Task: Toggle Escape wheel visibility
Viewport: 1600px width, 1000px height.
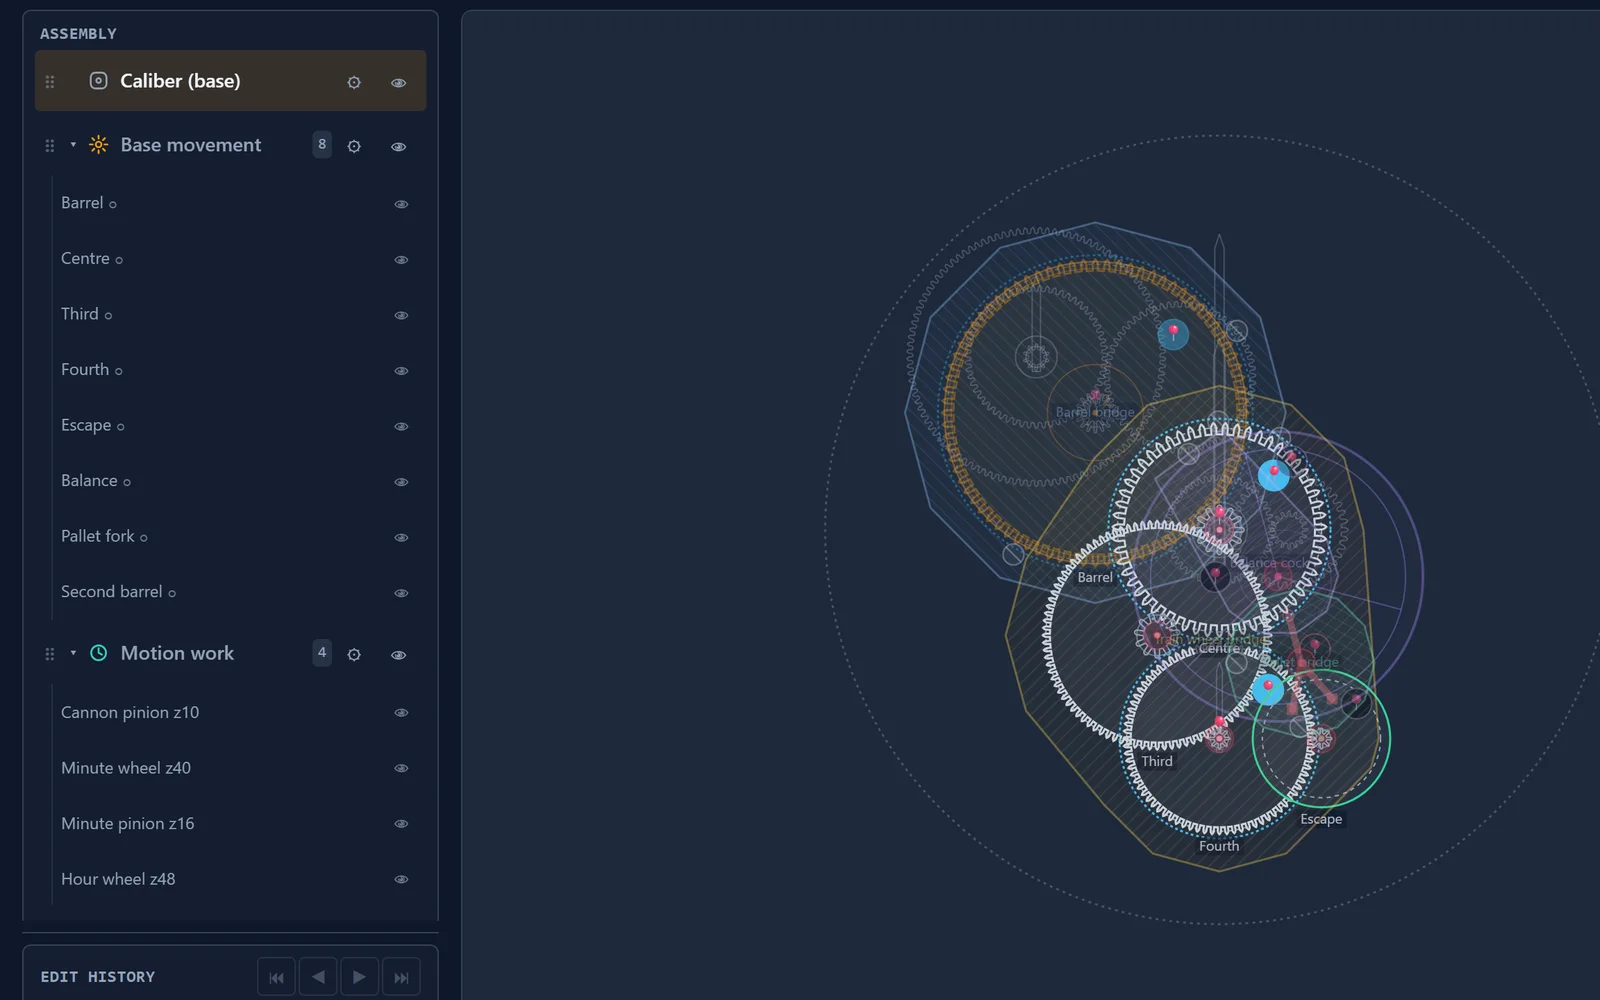Action: pos(401,426)
